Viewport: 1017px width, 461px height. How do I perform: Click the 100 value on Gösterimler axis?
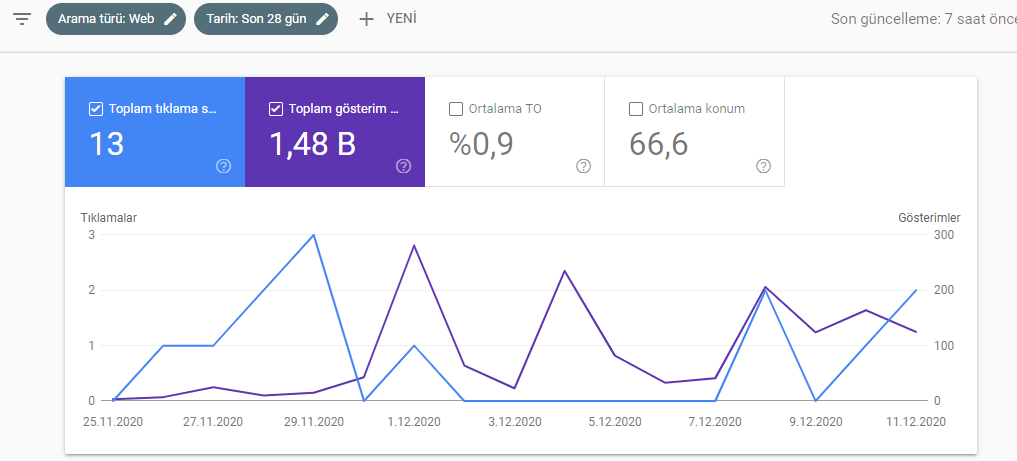[944, 346]
